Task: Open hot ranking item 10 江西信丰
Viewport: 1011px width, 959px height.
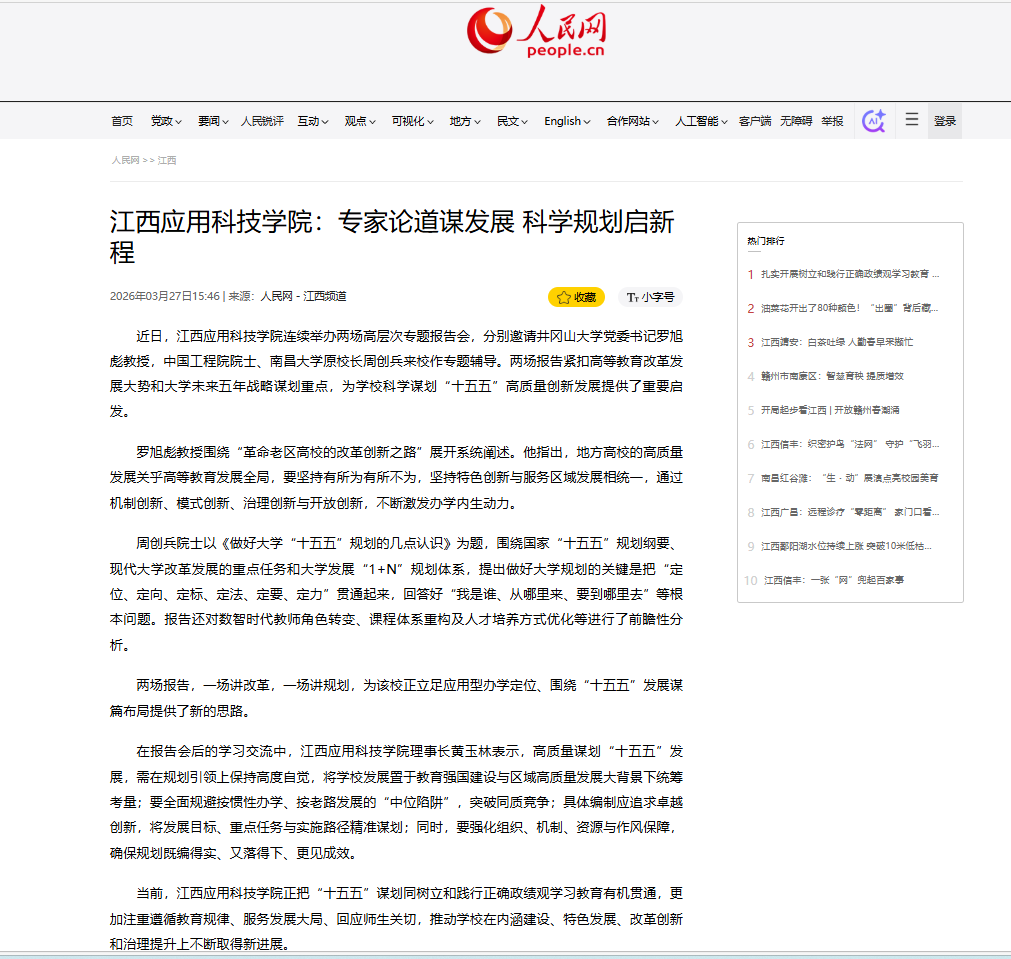Action: (833, 580)
